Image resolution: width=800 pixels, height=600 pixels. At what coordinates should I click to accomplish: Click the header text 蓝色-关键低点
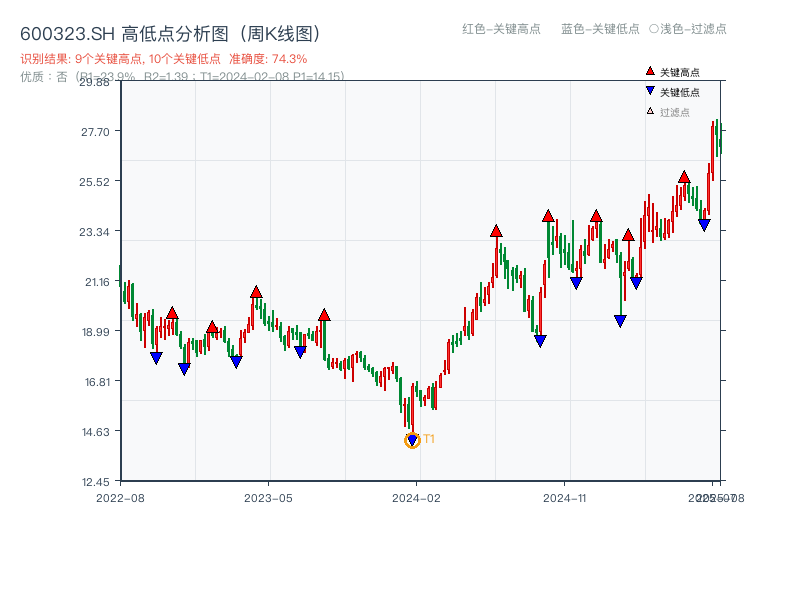point(600,29)
